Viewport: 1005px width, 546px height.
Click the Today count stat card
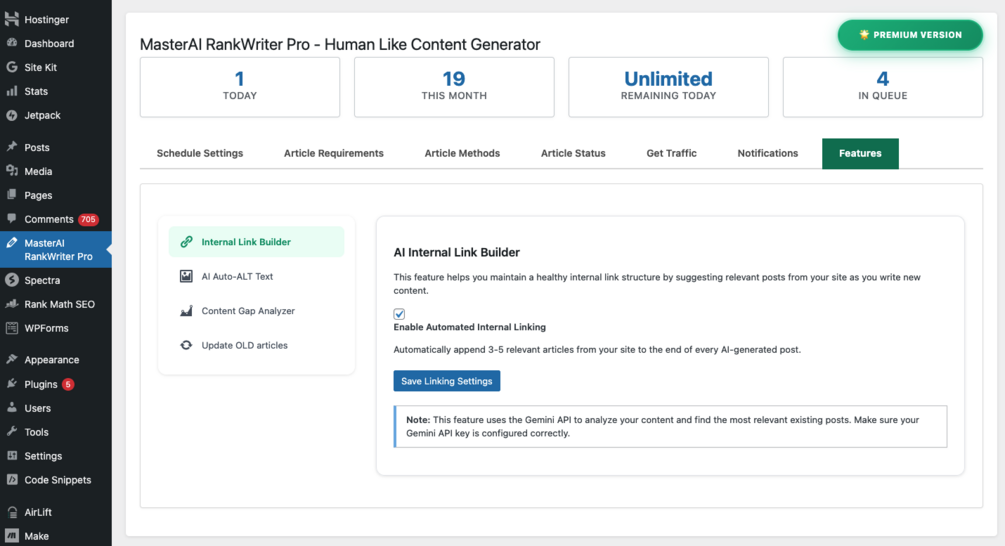tap(240, 87)
